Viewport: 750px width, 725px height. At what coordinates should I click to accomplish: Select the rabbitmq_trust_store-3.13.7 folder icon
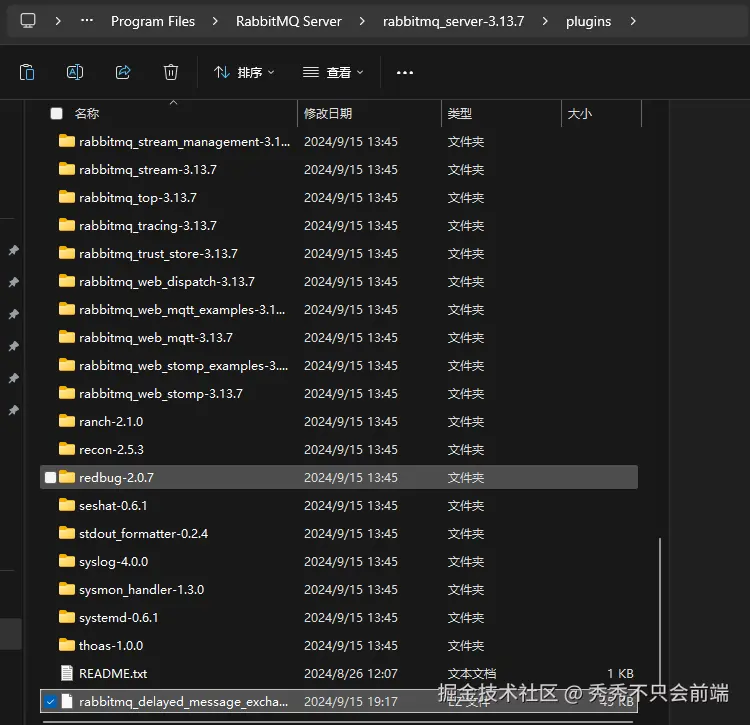(66, 253)
